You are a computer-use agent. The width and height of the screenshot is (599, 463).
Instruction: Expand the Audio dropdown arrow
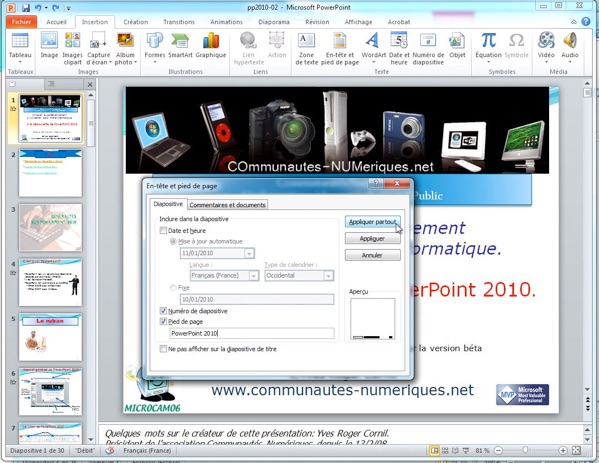point(570,62)
